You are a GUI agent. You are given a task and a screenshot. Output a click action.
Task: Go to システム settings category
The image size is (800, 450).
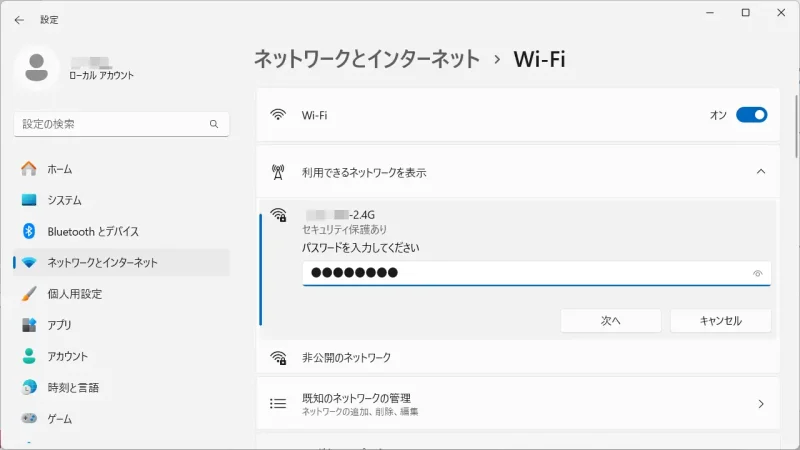(64, 200)
